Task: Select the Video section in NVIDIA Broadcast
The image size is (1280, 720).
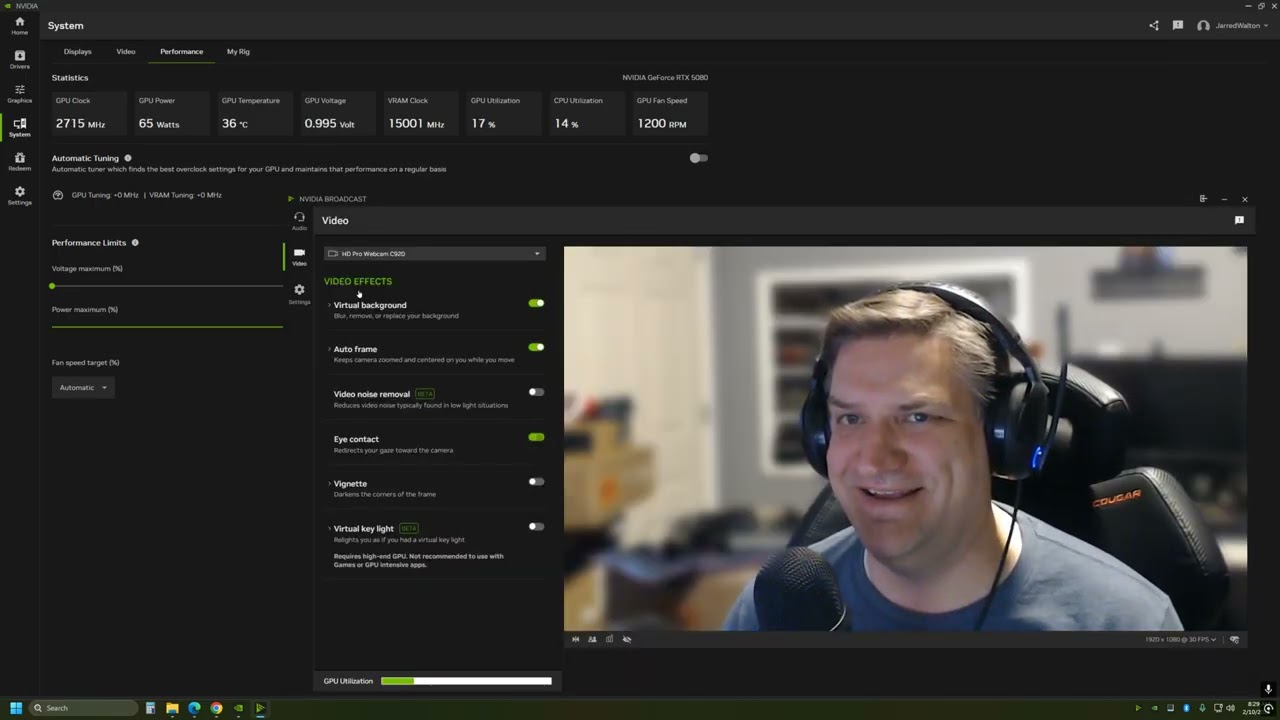Action: 299,257
